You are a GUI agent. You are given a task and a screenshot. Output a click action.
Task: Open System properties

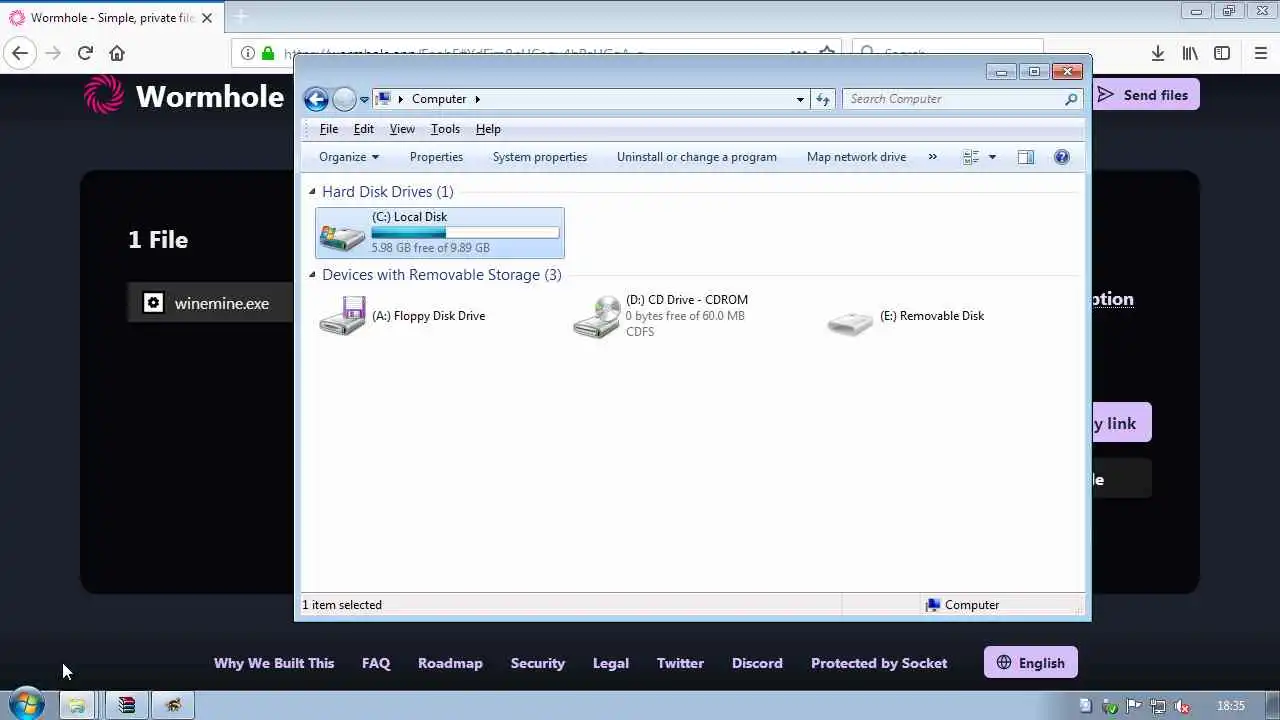[540, 157]
